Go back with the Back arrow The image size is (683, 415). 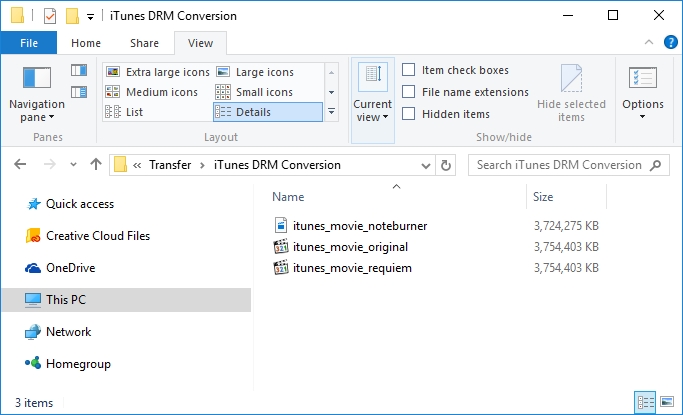(x=20, y=165)
